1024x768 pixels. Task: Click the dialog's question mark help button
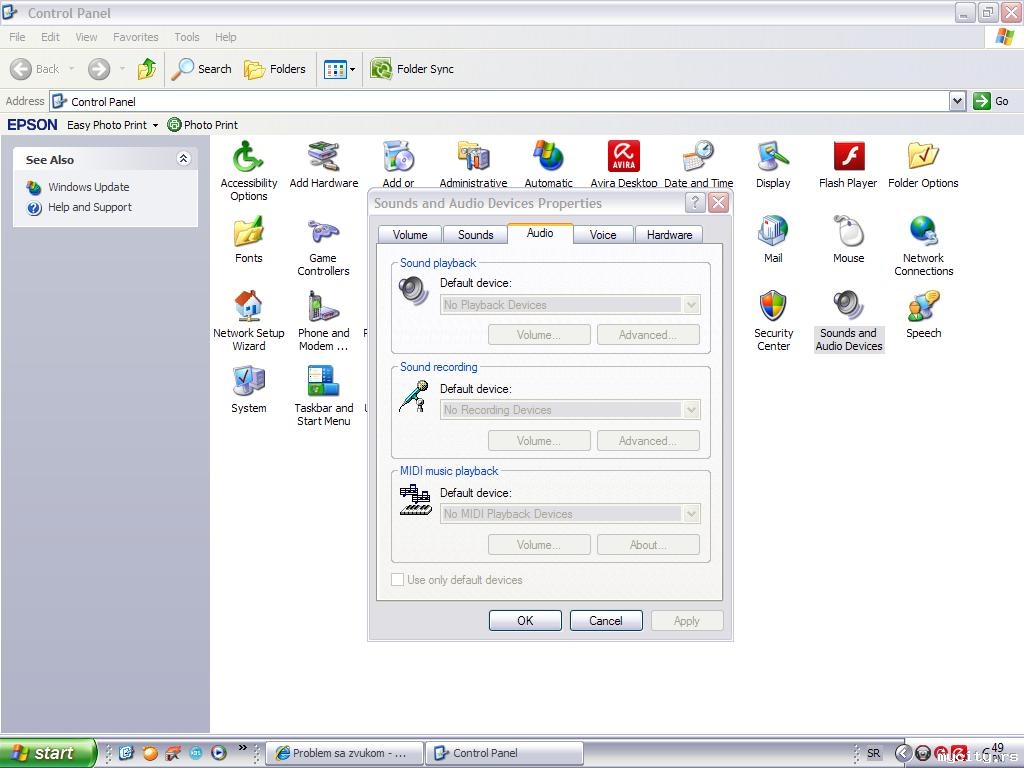pos(695,203)
